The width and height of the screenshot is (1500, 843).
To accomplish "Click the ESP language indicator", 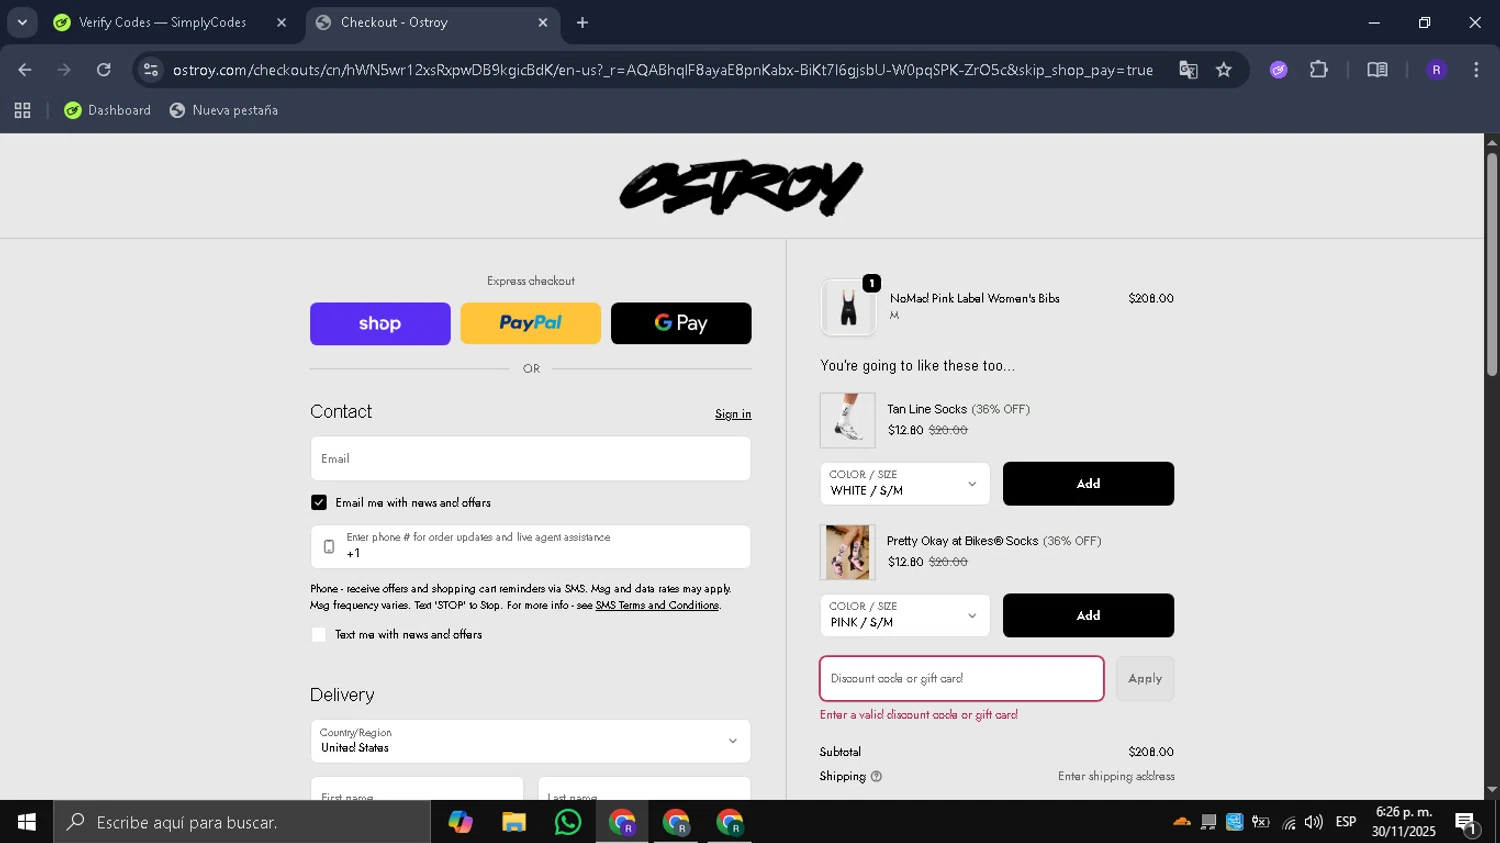I will [1346, 822].
